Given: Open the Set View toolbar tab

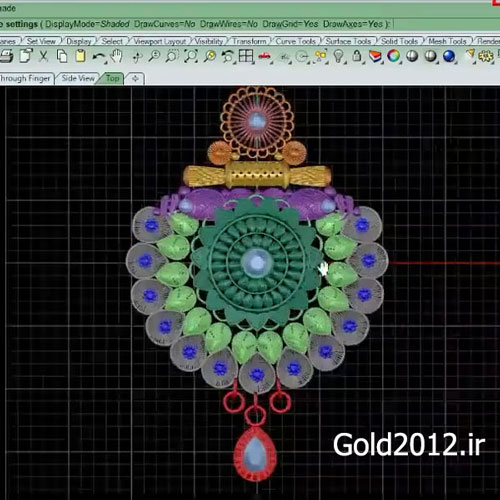Looking at the screenshot, I should 41,41.
